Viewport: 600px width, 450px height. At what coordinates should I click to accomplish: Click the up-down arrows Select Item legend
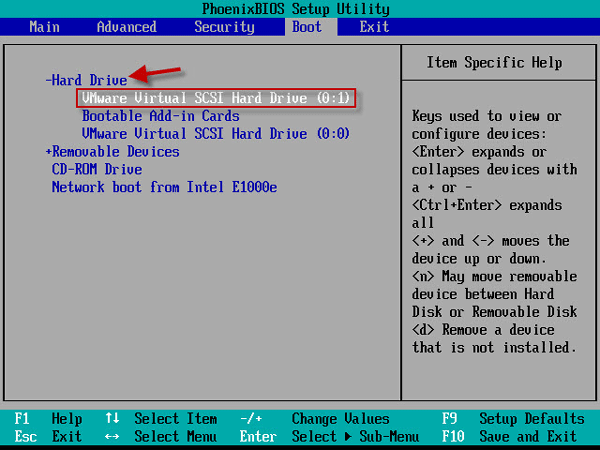click(x=161, y=419)
